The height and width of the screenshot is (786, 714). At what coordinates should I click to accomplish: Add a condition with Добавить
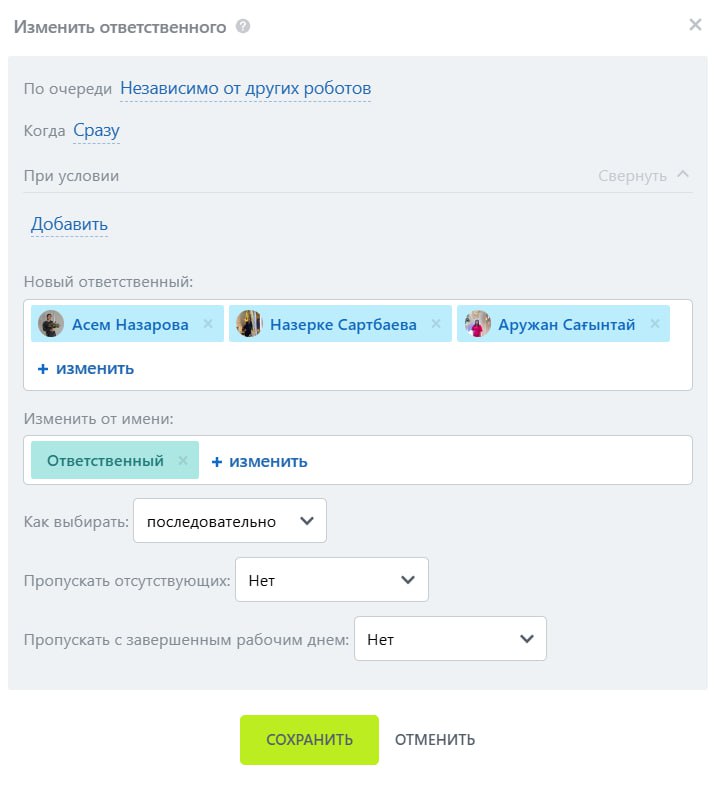pos(69,224)
